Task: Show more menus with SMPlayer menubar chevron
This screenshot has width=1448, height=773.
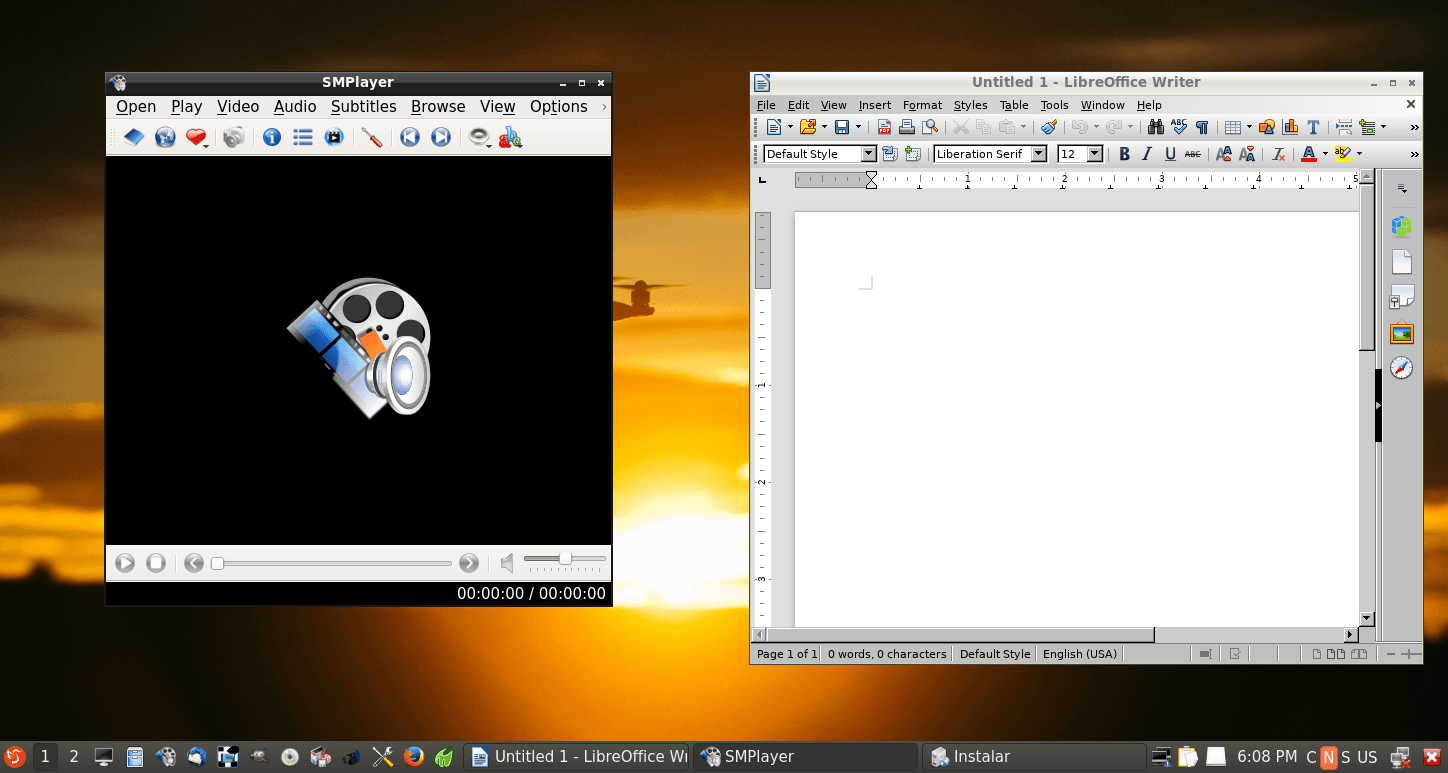Action: [604, 107]
